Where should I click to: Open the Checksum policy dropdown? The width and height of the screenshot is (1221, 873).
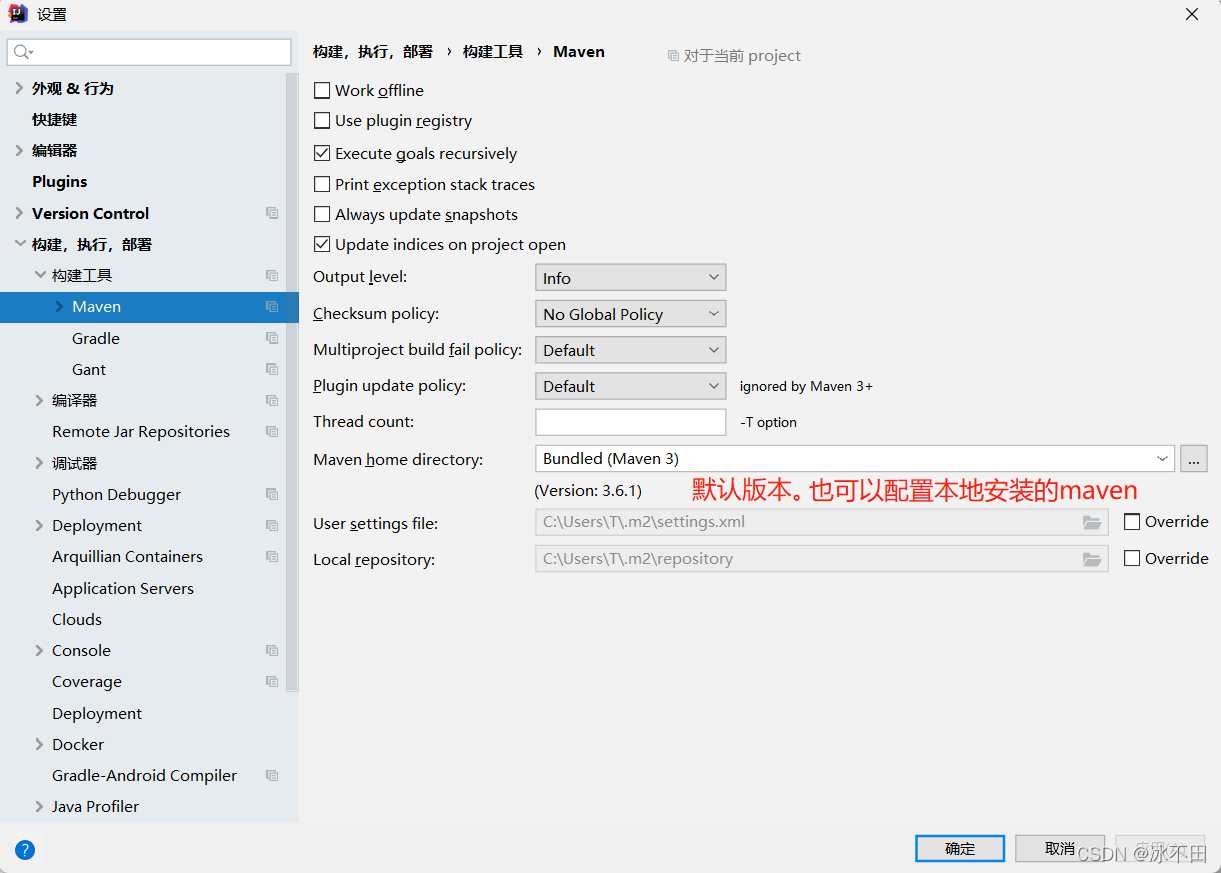coord(630,314)
